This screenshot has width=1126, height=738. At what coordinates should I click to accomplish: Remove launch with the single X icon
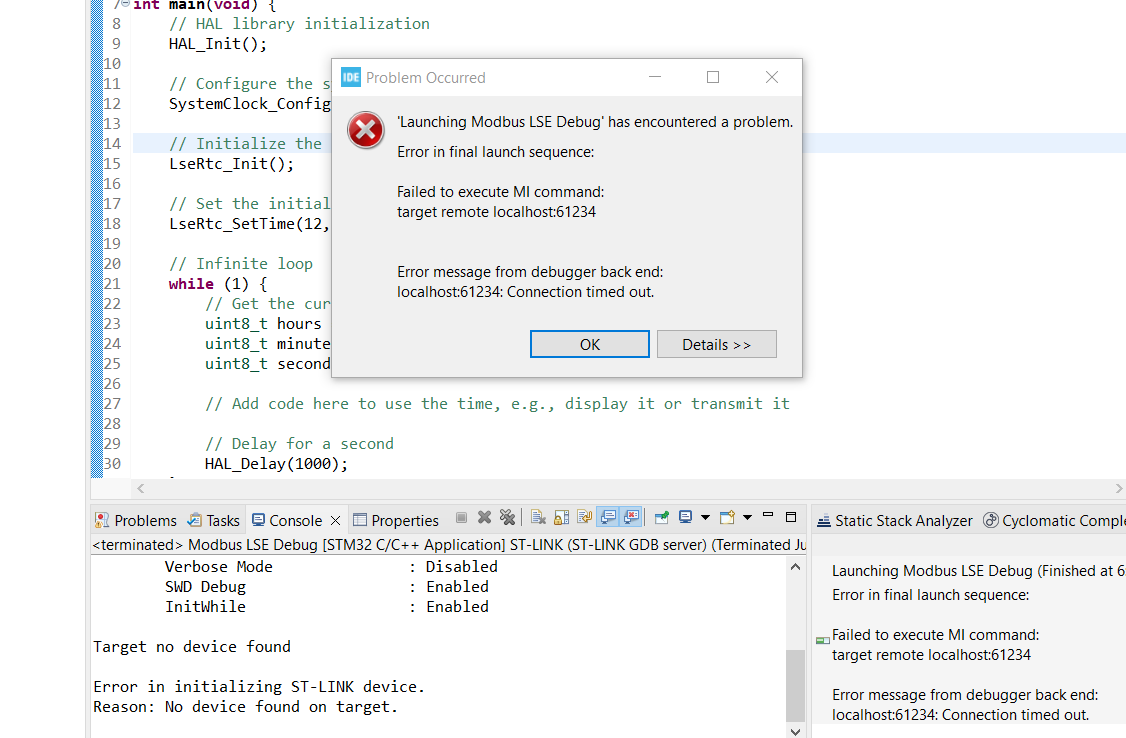tap(485, 518)
